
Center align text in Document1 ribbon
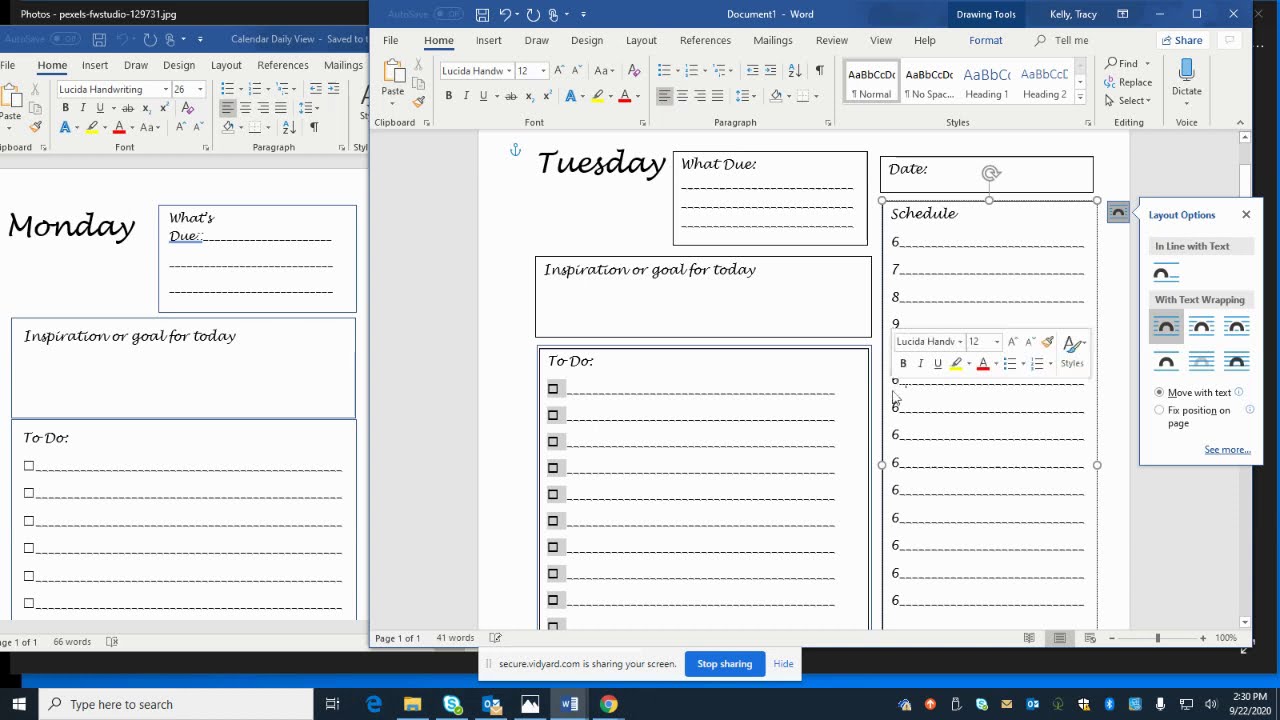pyautogui.click(x=682, y=96)
